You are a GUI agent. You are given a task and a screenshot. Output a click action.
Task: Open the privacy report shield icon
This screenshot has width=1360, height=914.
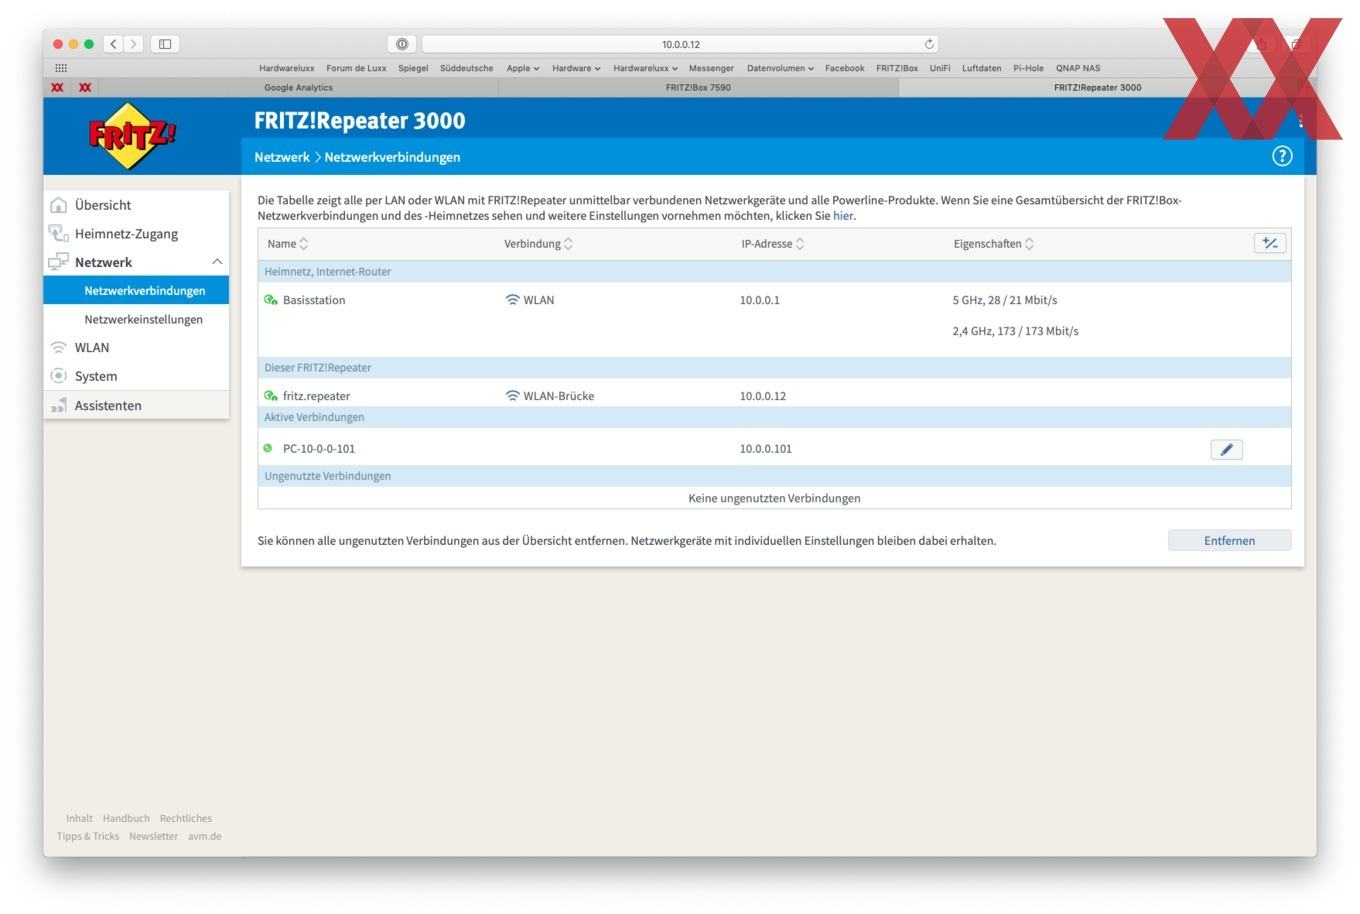(401, 44)
